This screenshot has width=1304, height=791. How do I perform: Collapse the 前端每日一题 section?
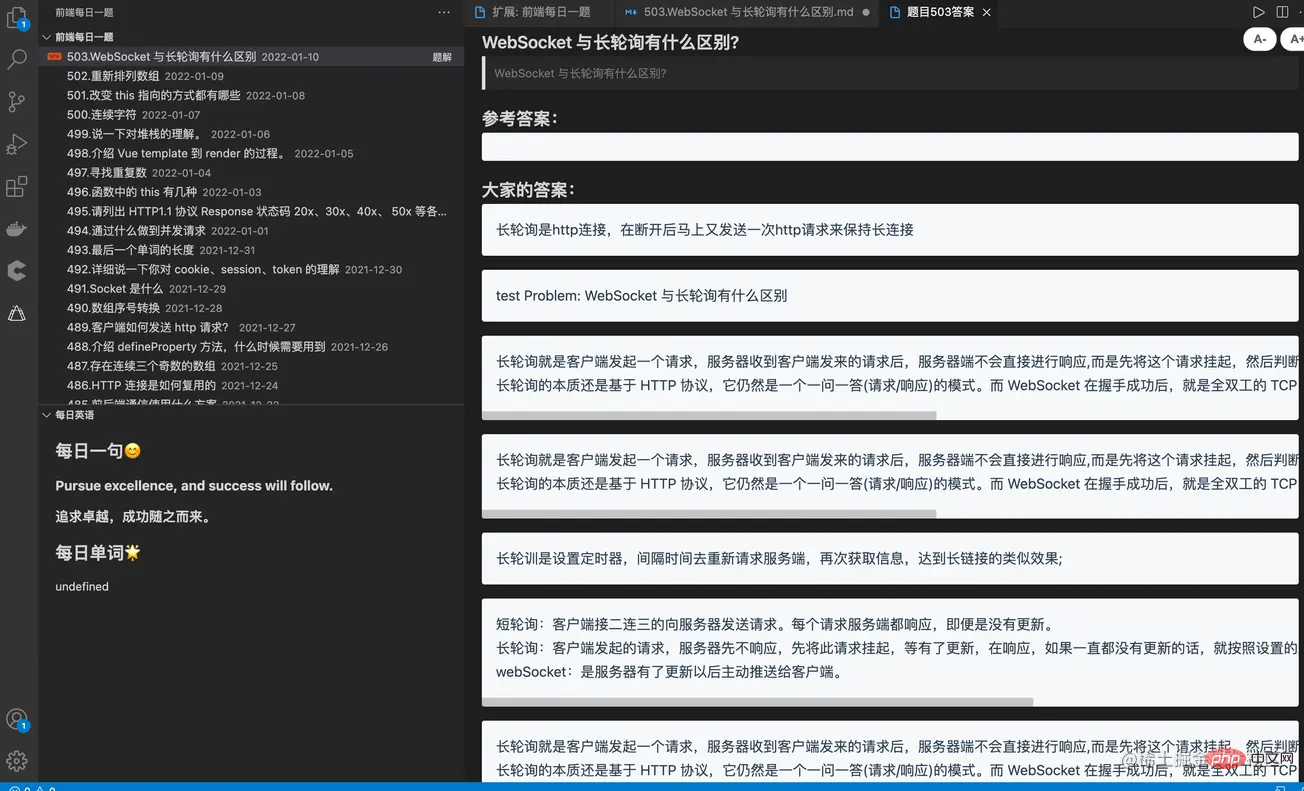[46, 36]
